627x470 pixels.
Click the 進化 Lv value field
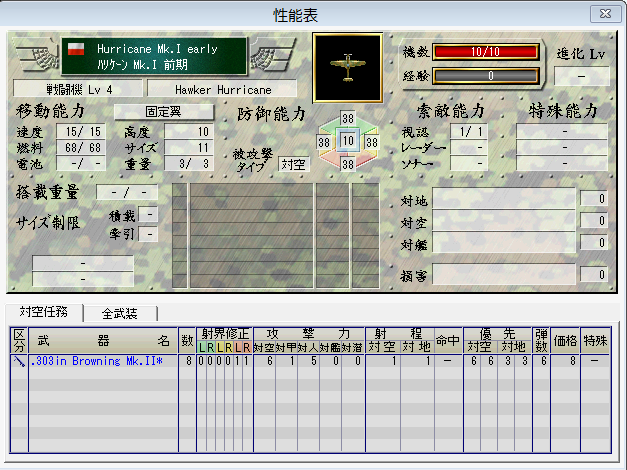[x=582, y=76]
